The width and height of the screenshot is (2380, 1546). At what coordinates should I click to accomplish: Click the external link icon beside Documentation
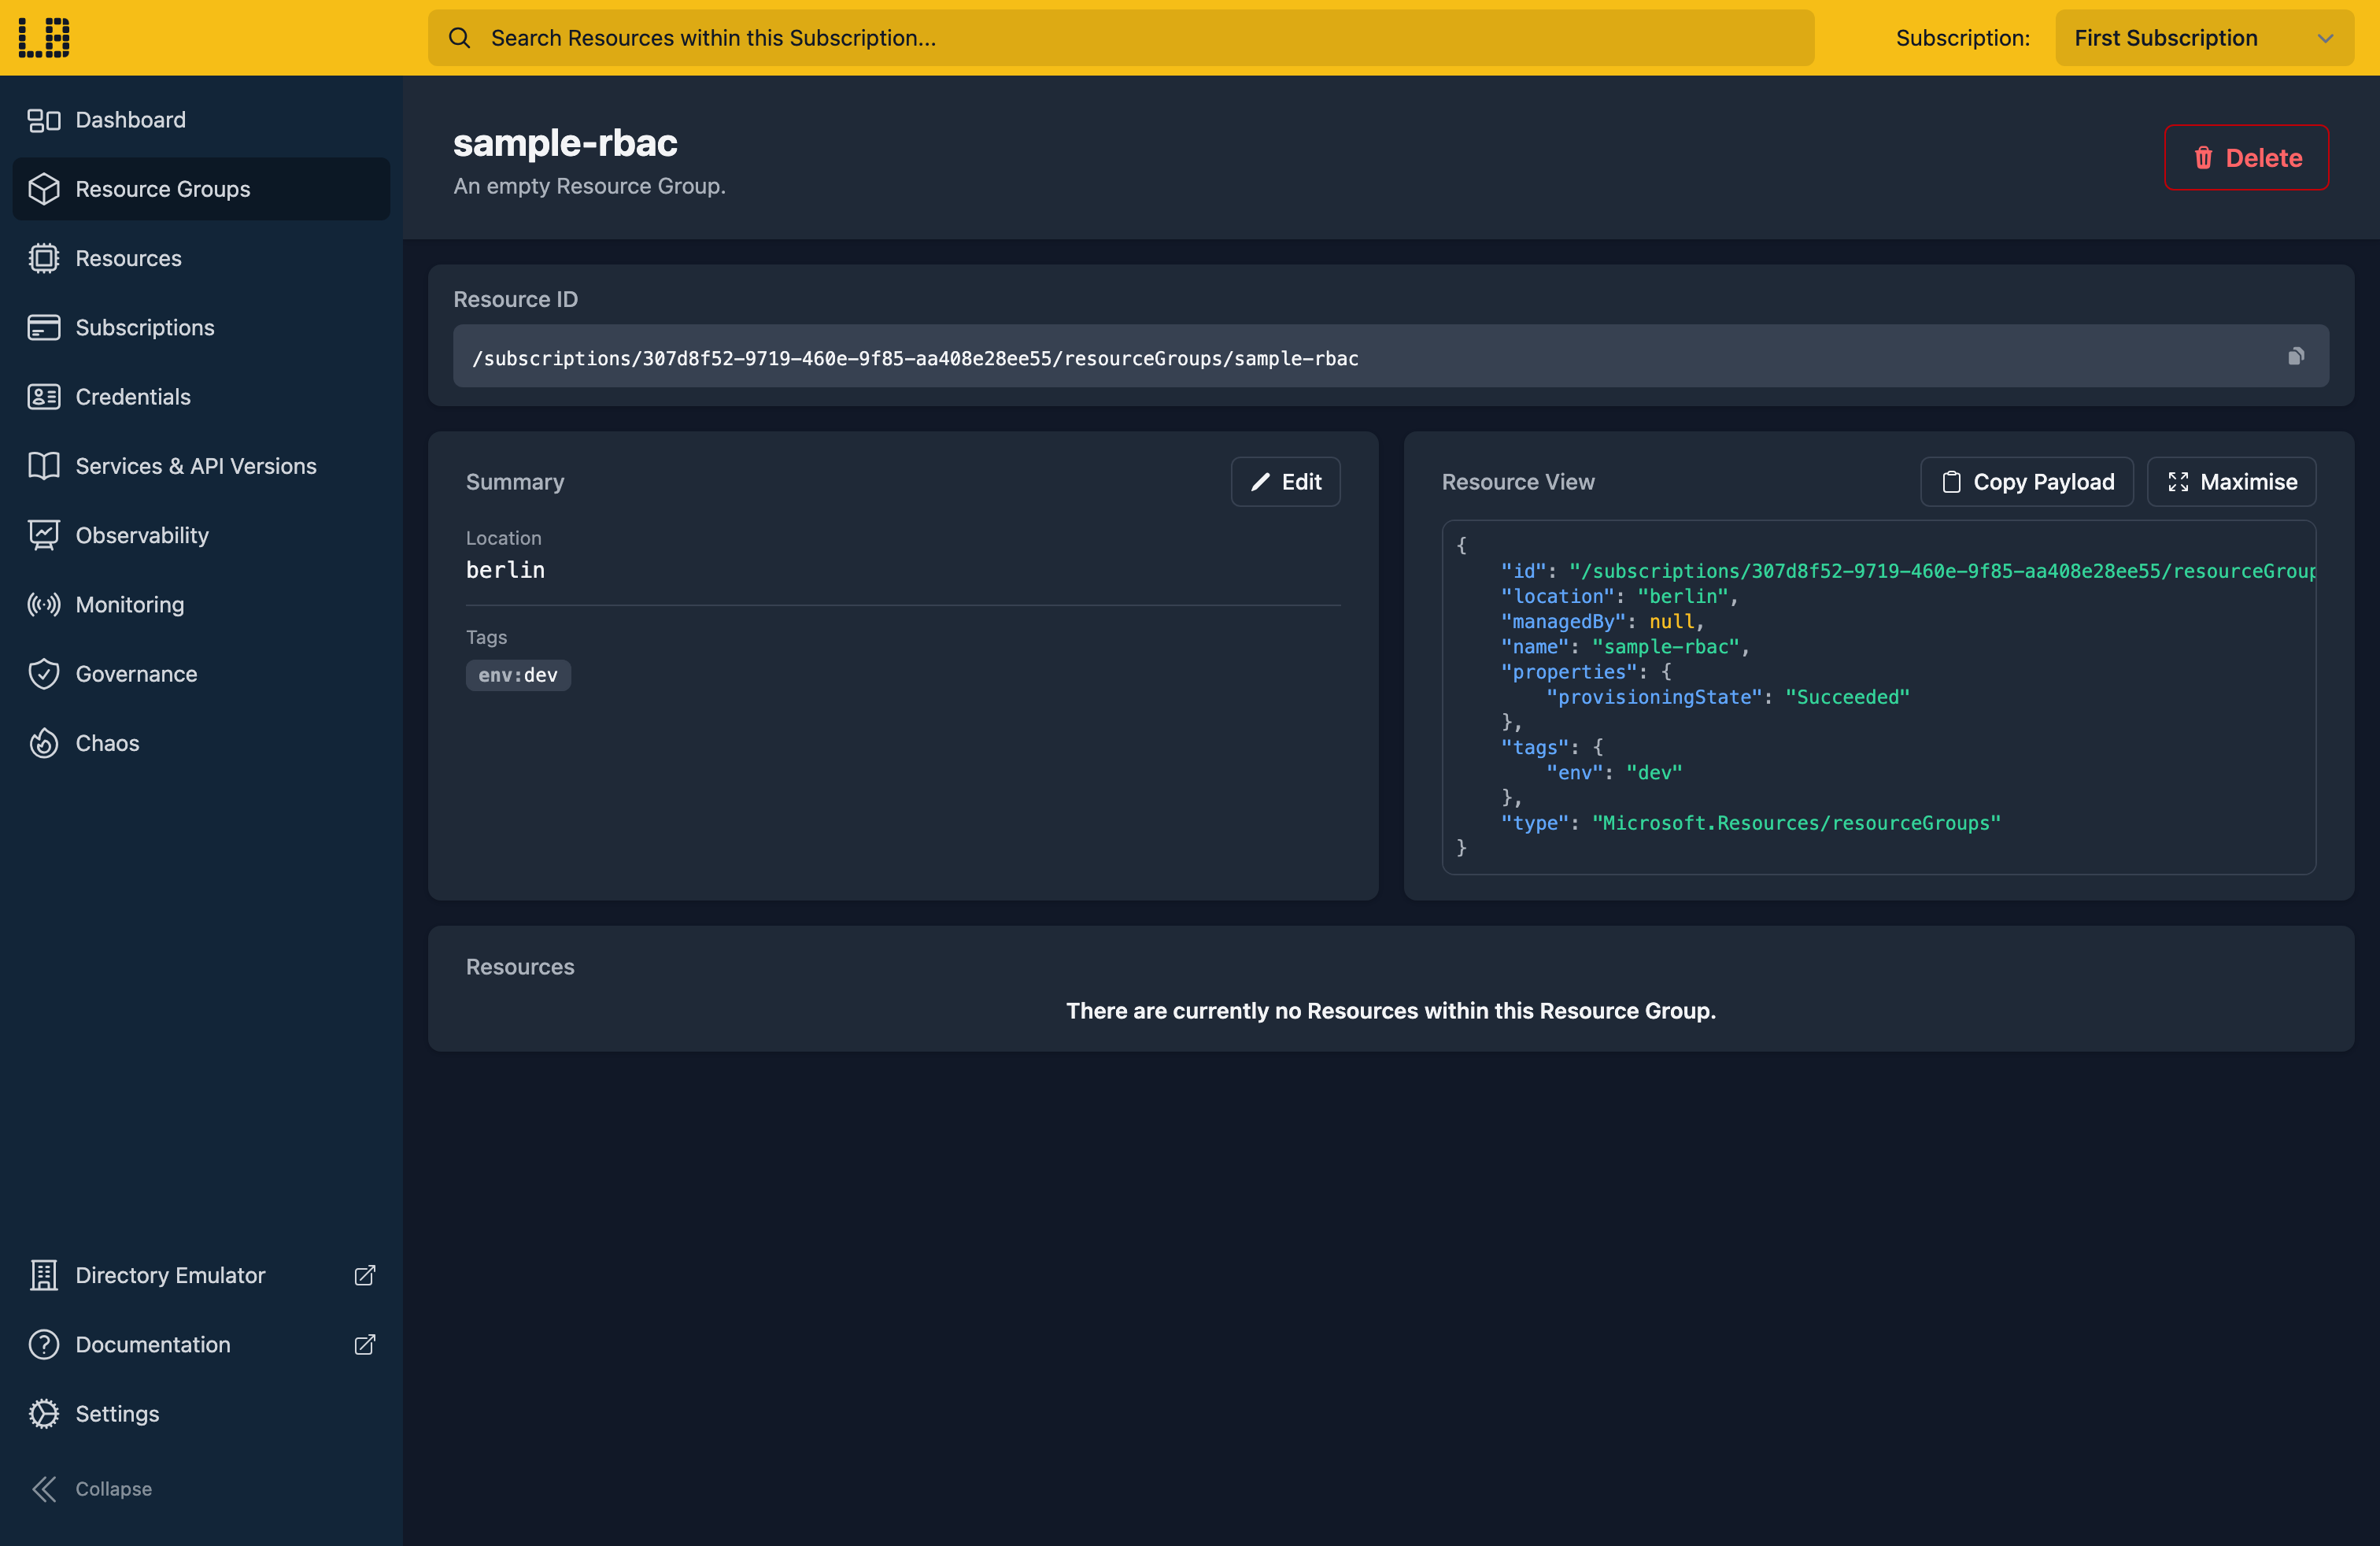[365, 1345]
